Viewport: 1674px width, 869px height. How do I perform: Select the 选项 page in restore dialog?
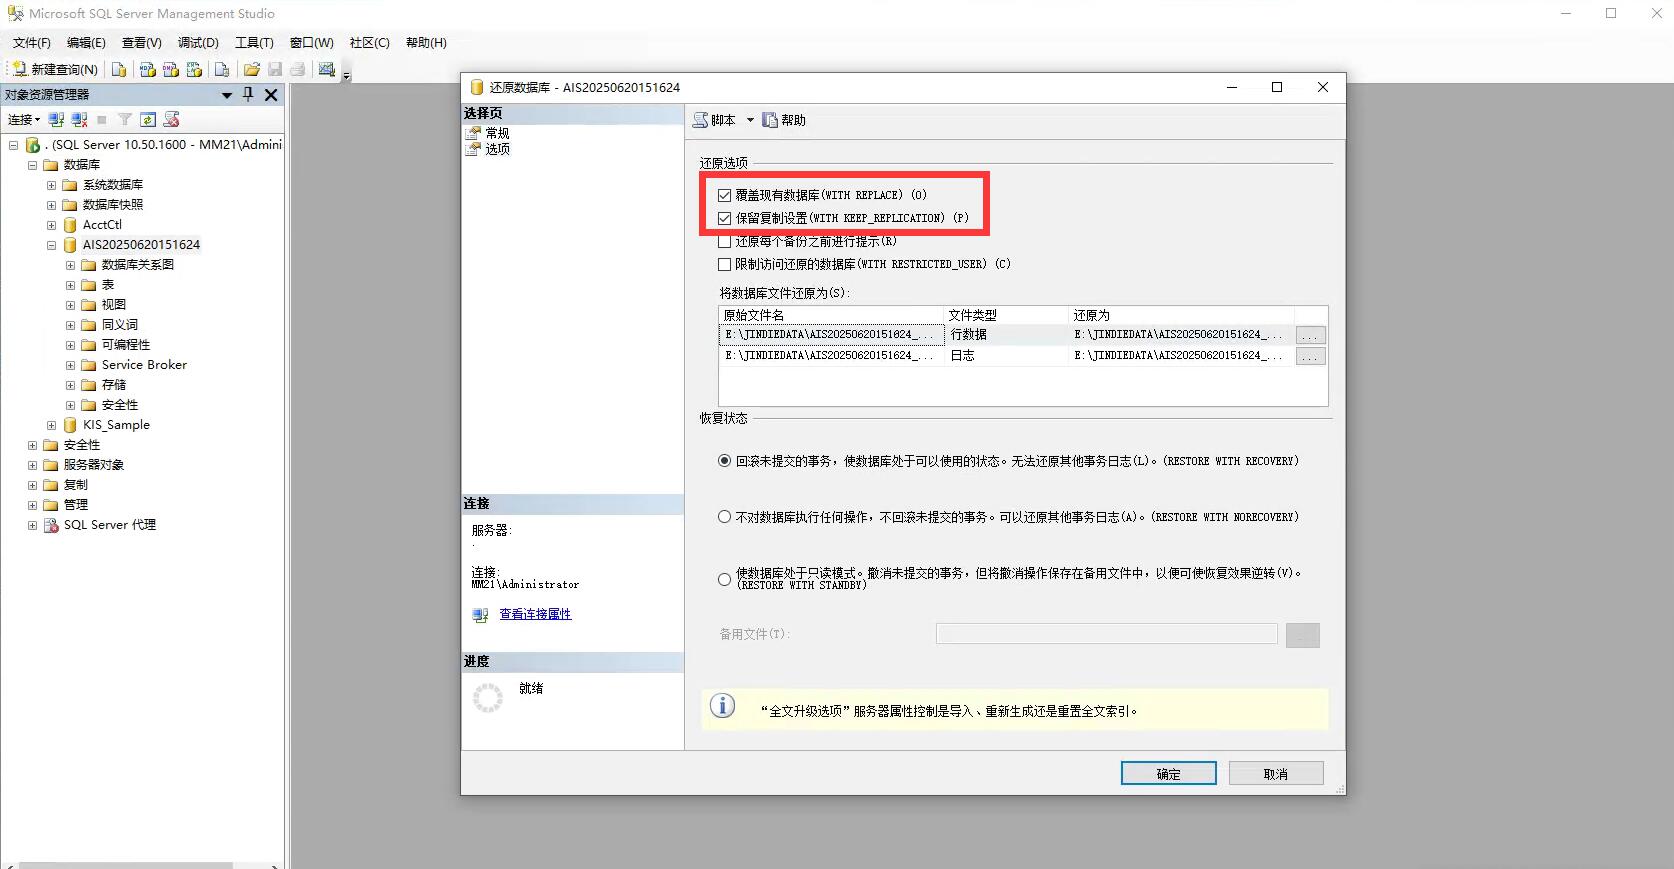(497, 149)
